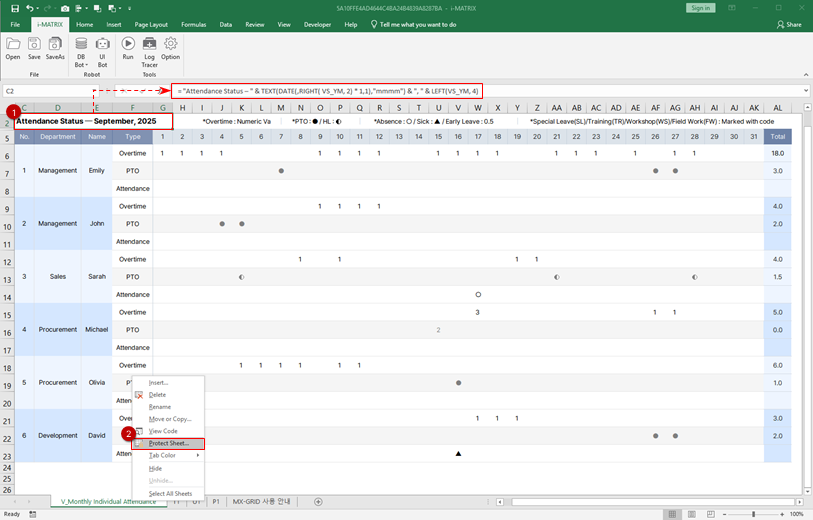Click the Sign in button
This screenshot has width=813, height=520.
click(701, 8)
